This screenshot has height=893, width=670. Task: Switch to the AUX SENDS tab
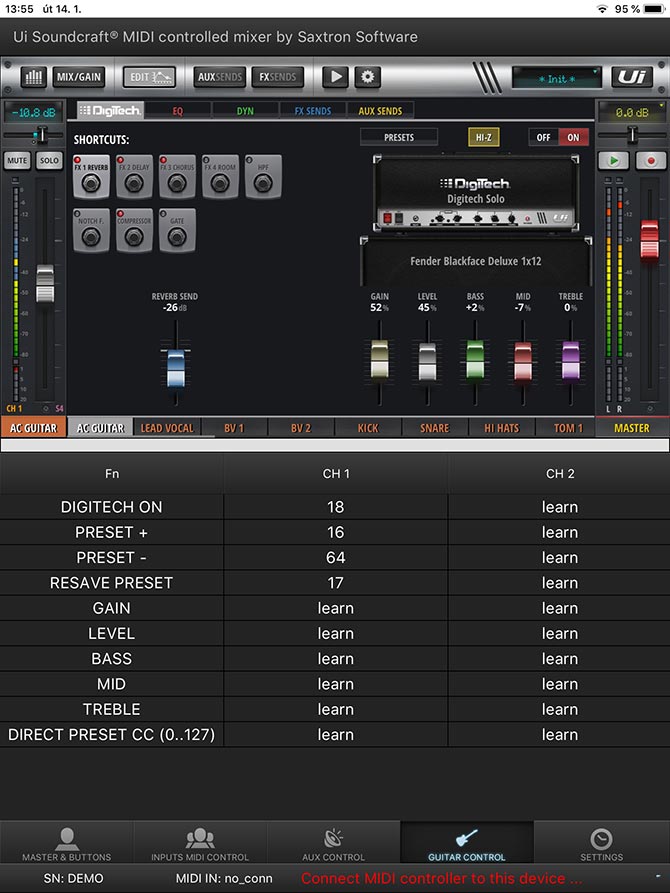click(x=380, y=110)
